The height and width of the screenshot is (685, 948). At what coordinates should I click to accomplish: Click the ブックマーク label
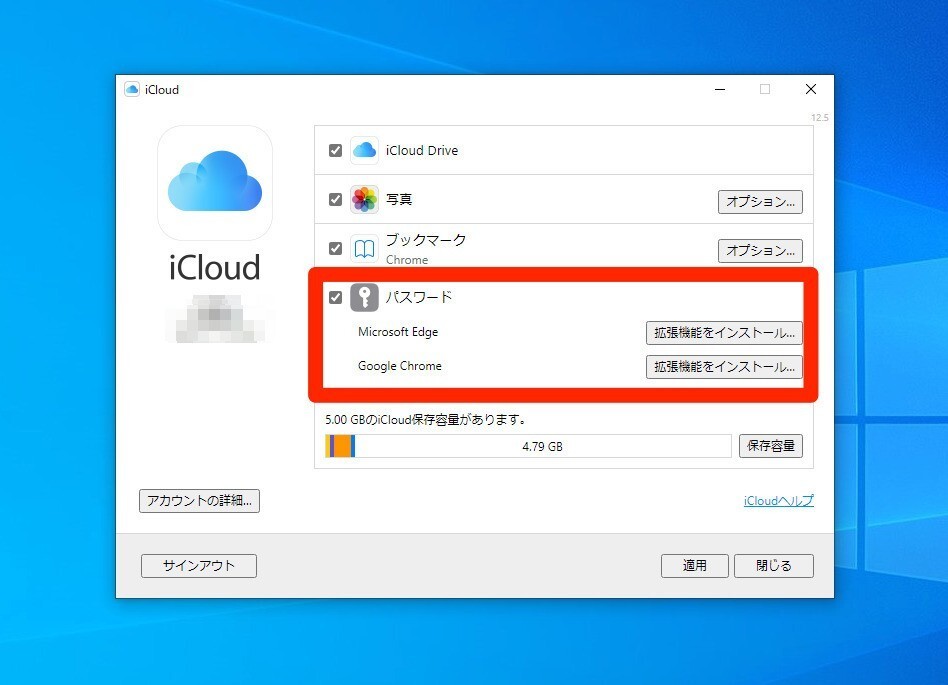click(426, 240)
